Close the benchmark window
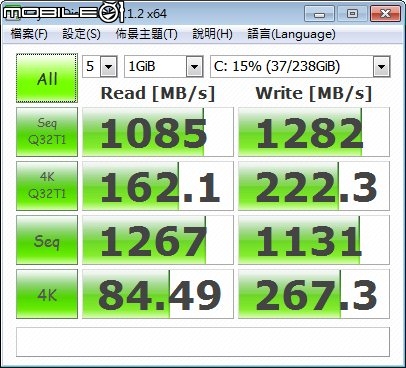 tap(385, 14)
